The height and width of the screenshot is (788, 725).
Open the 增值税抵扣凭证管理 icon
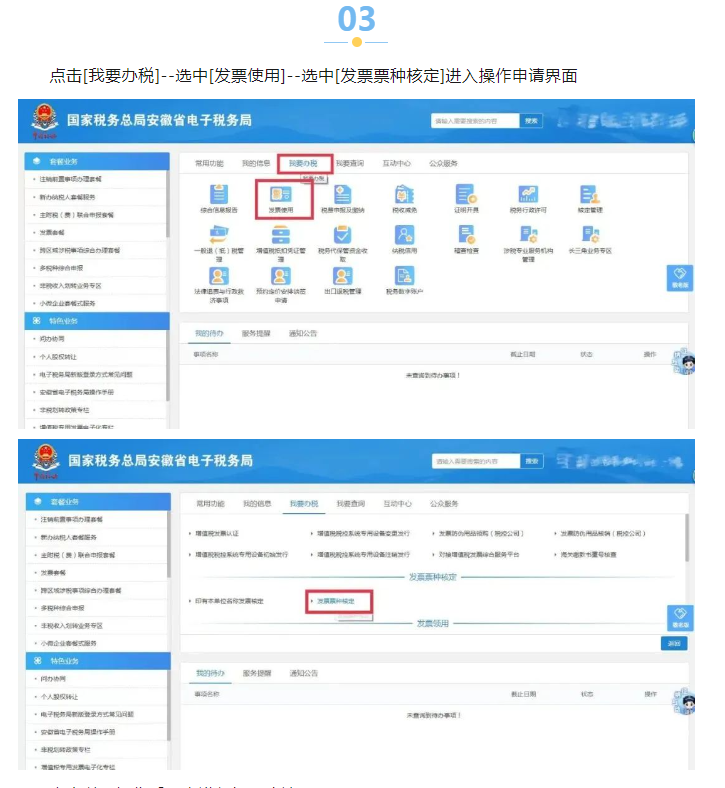[x=280, y=240]
